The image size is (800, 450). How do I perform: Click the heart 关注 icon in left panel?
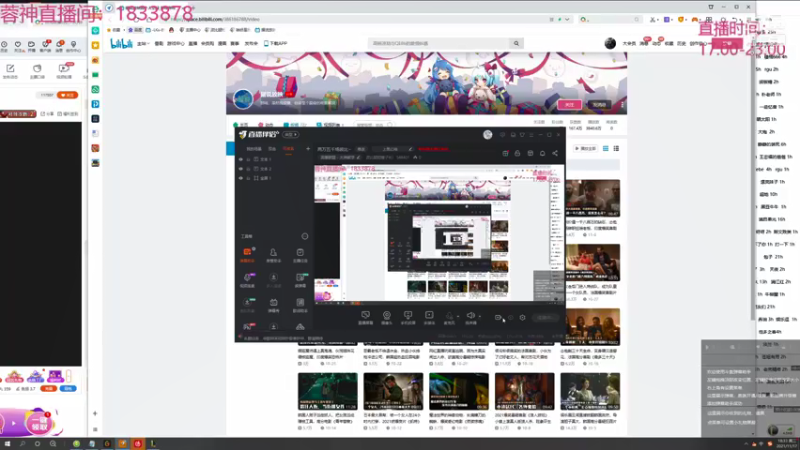(x=18, y=45)
